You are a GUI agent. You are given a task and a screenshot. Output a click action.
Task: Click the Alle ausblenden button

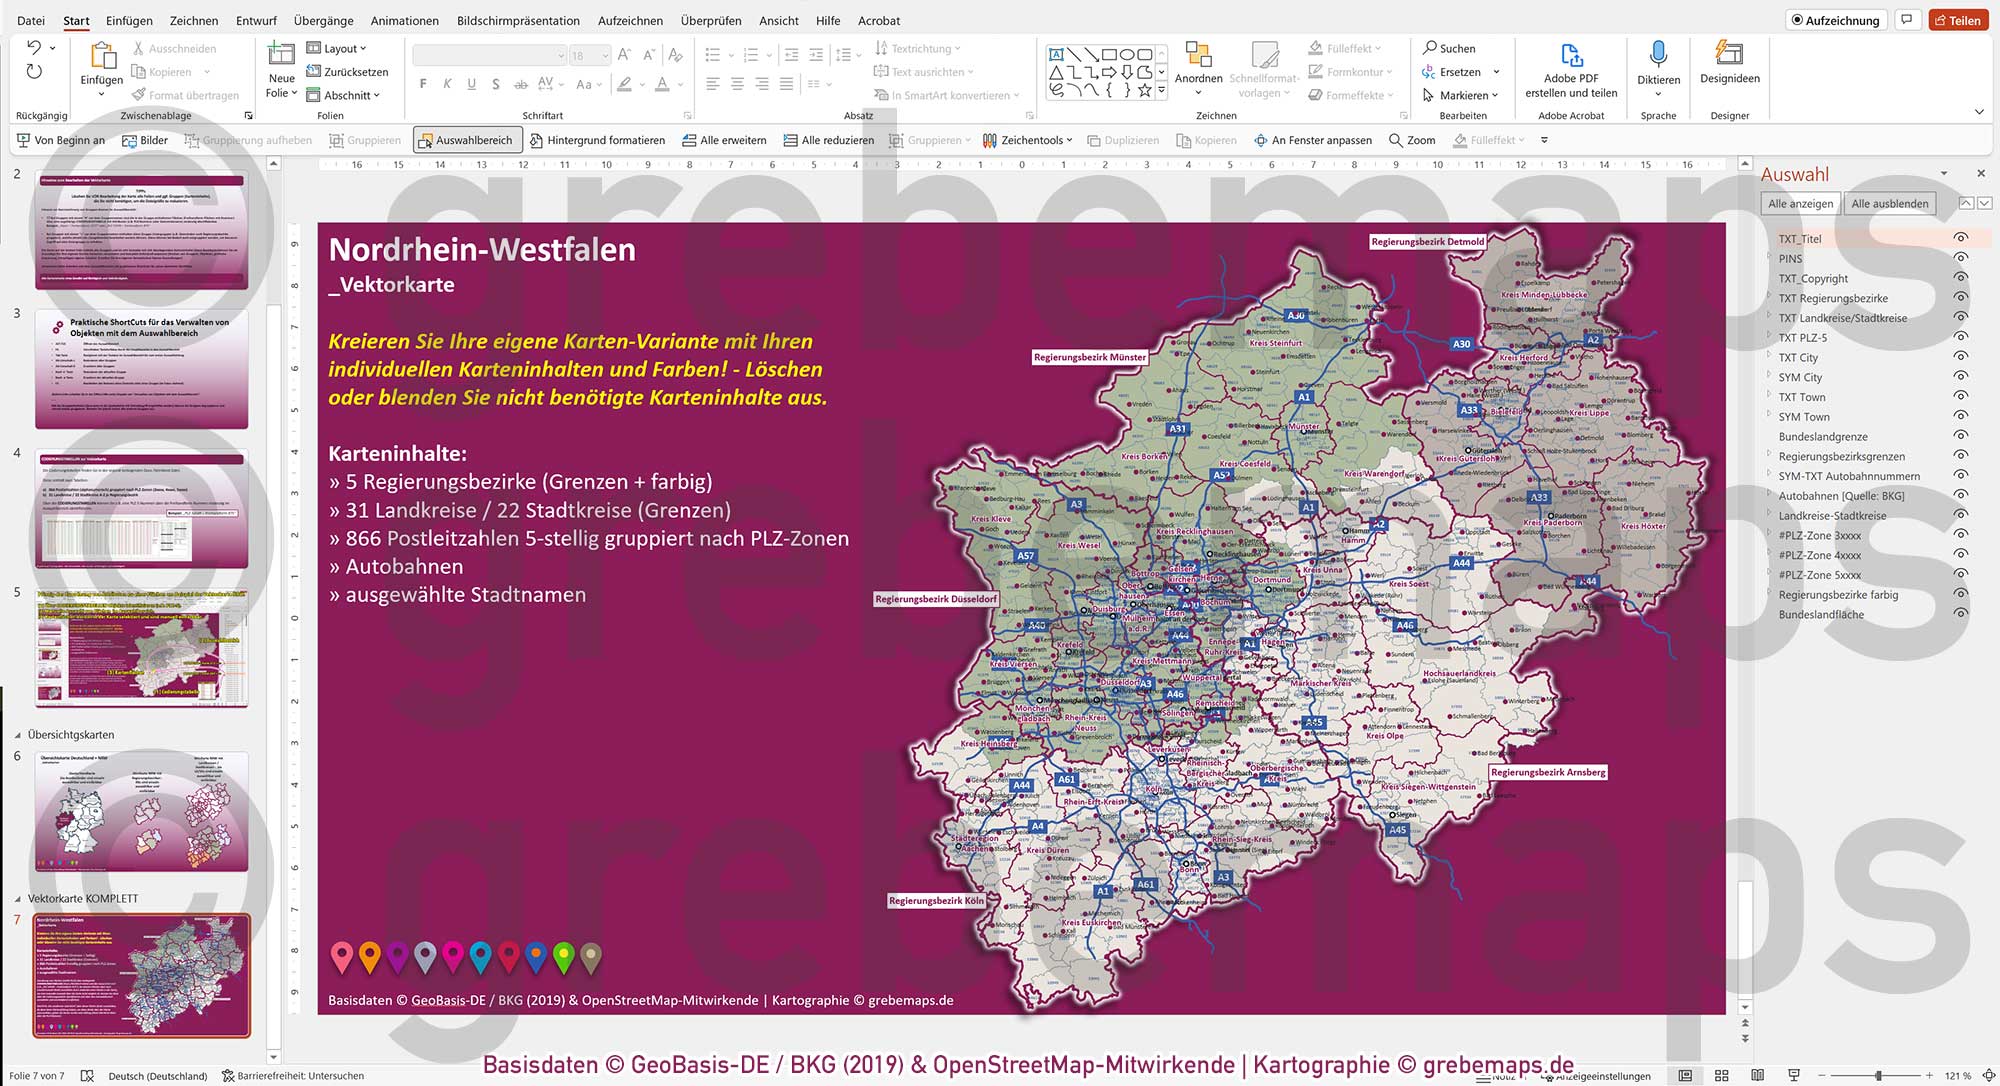click(1890, 203)
